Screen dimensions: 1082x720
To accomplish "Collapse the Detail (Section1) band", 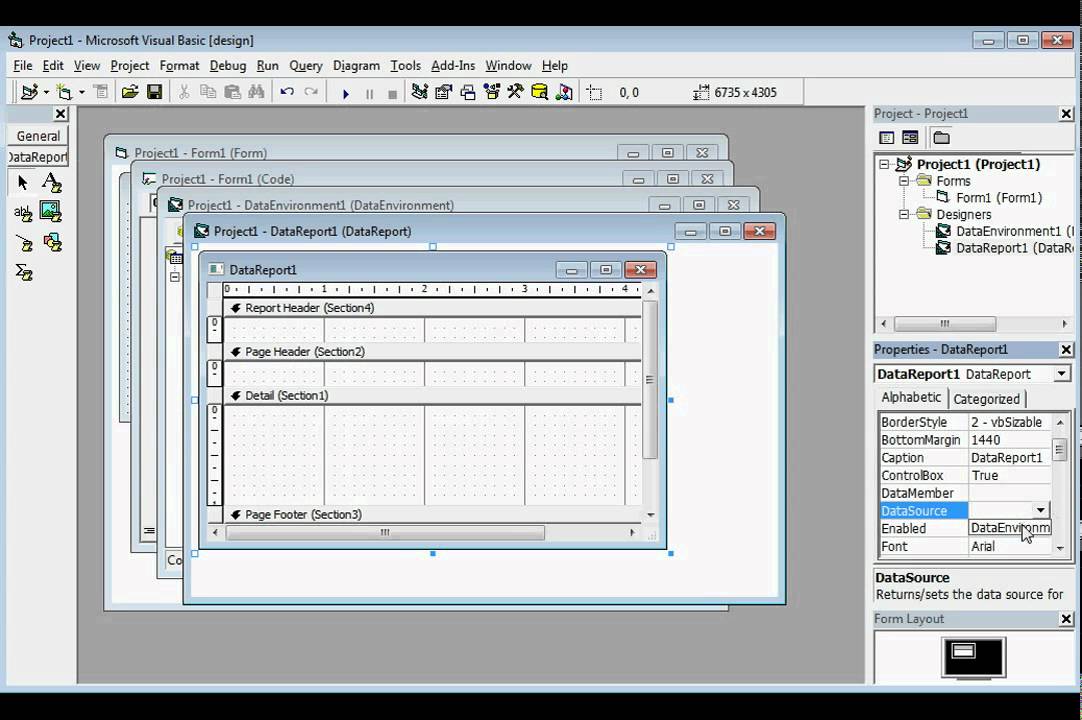I will pos(235,396).
